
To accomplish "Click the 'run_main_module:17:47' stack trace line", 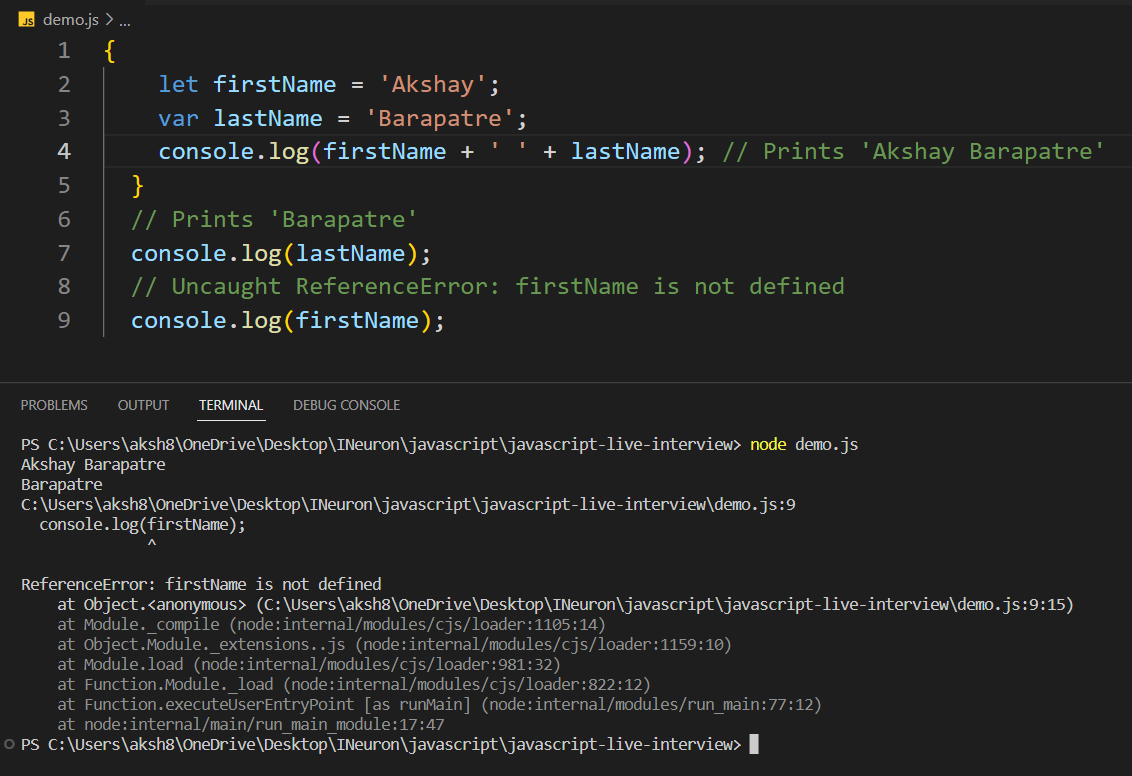I will coord(251,724).
